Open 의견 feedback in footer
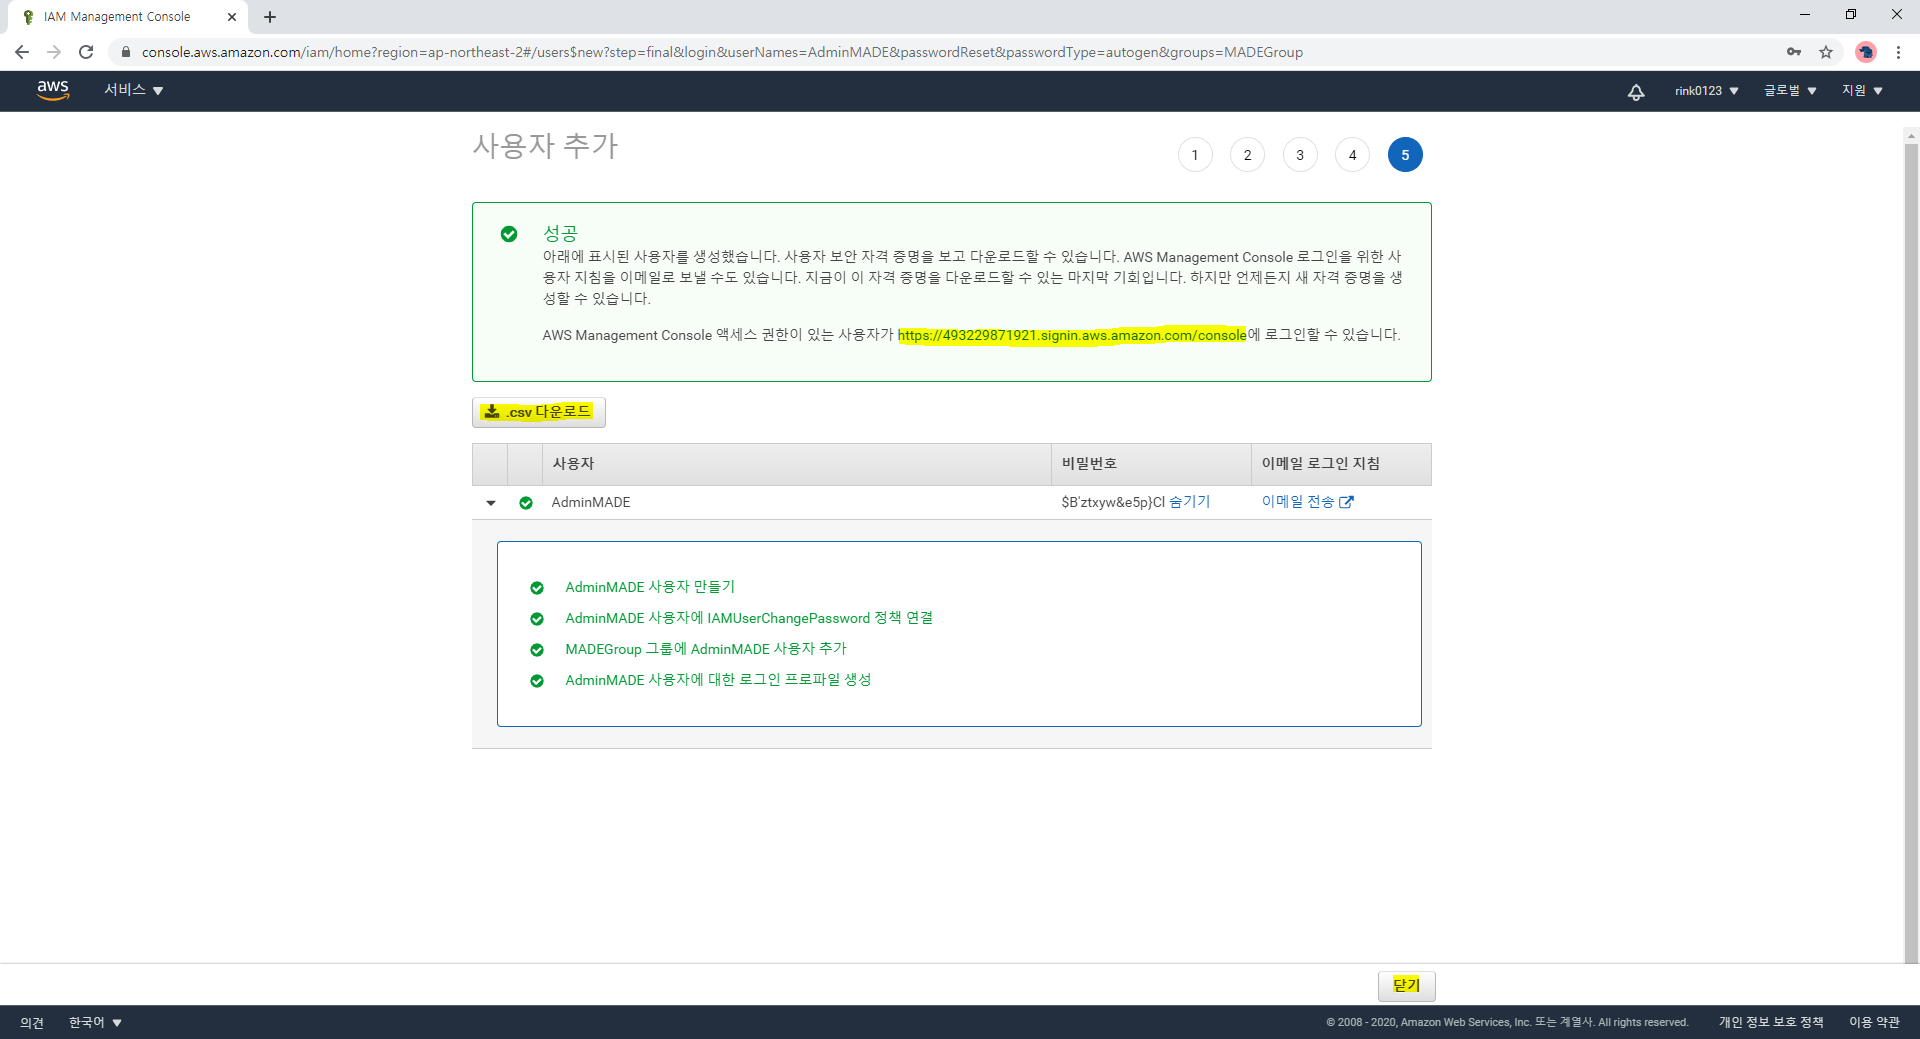This screenshot has width=1920, height=1039. pyautogui.click(x=32, y=1022)
